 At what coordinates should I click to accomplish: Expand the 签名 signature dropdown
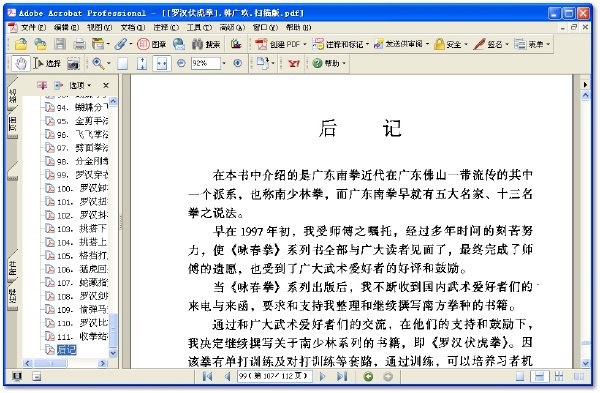click(x=507, y=44)
